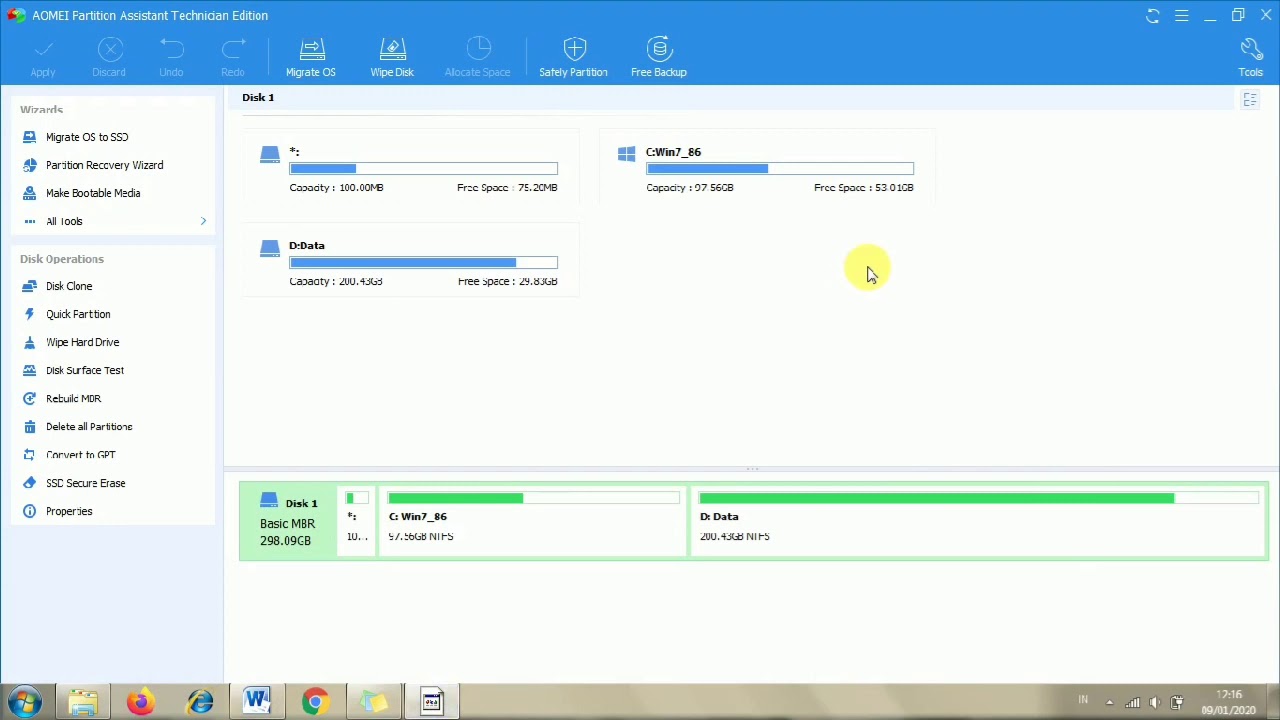
Task: Click 'Capacity : 200.43GB' text
Action: tap(336, 281)
